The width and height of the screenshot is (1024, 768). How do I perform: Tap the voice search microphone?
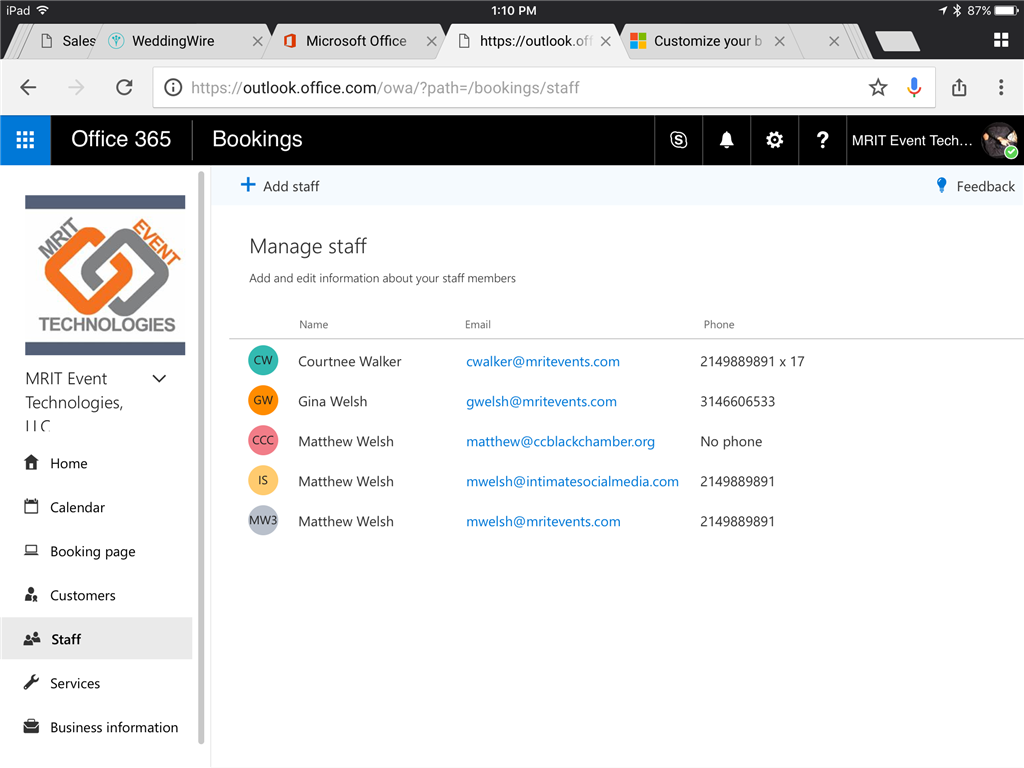point(914,88)
